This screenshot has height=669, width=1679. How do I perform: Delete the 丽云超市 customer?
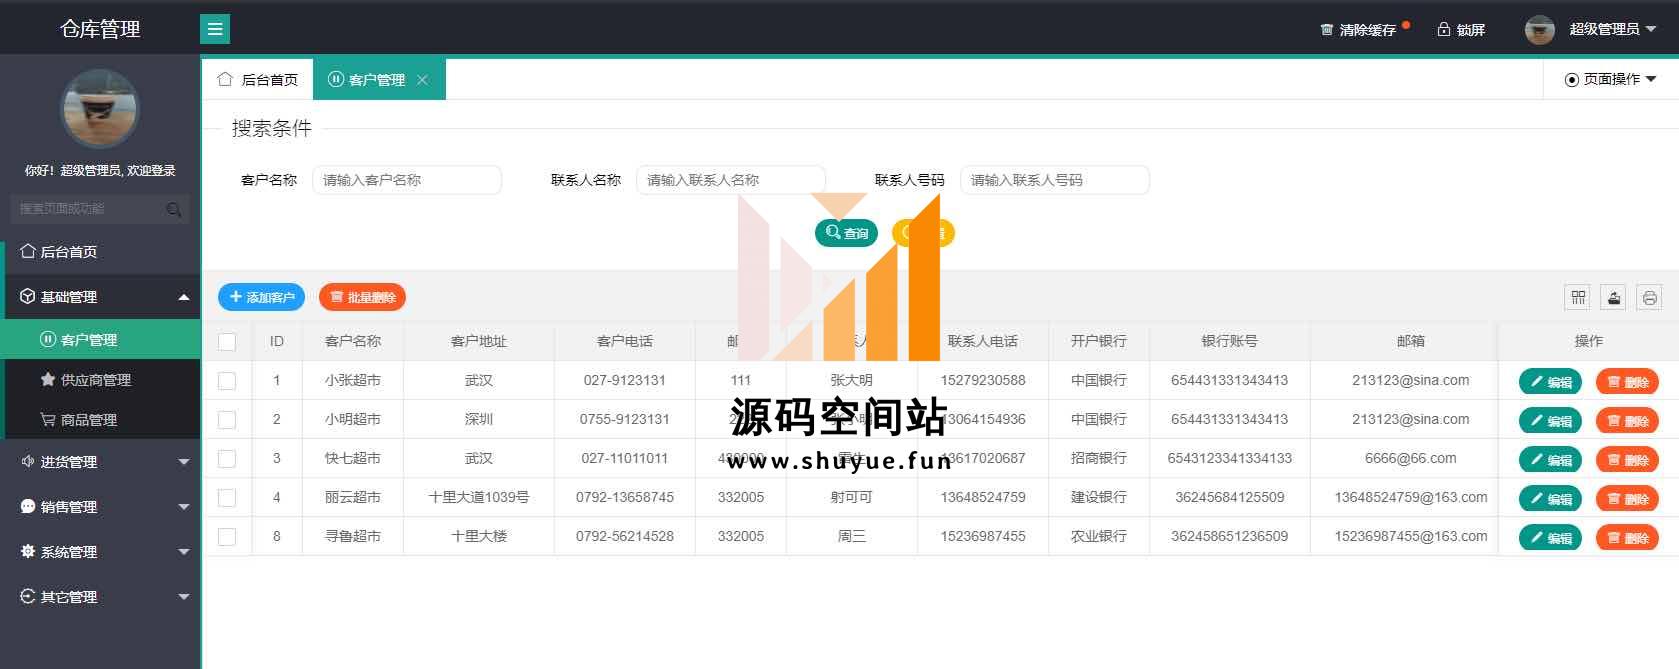[1627, 498]
